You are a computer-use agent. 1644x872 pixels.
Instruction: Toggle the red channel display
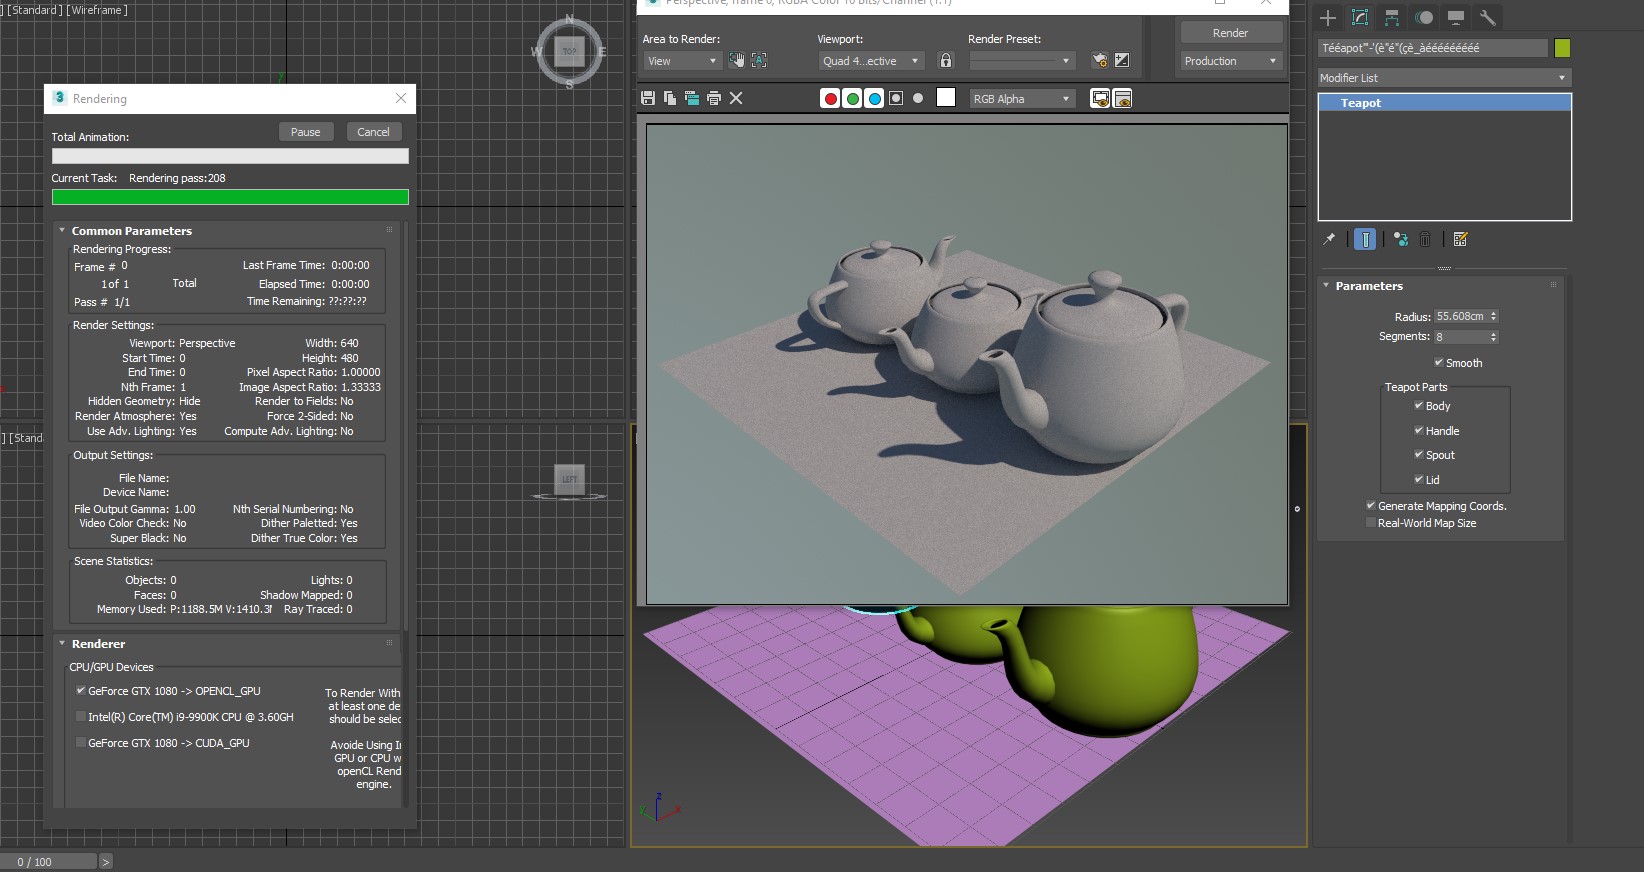pyautogui.click(x=830, y=98)
